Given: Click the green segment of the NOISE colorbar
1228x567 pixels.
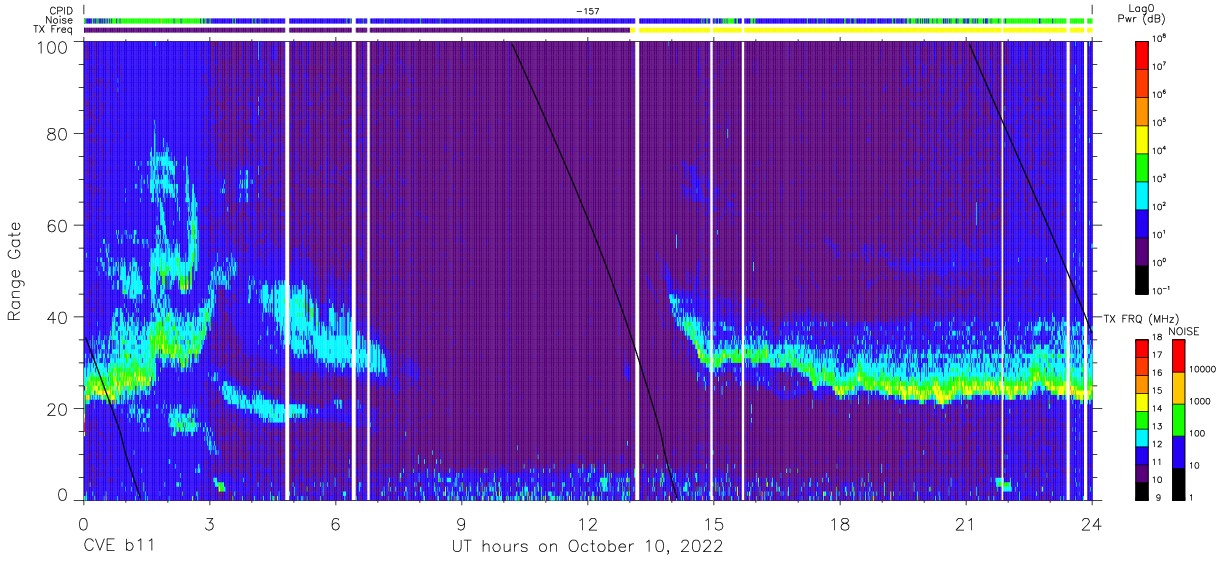Looking at the screenshot, I should coord(1178,420).
